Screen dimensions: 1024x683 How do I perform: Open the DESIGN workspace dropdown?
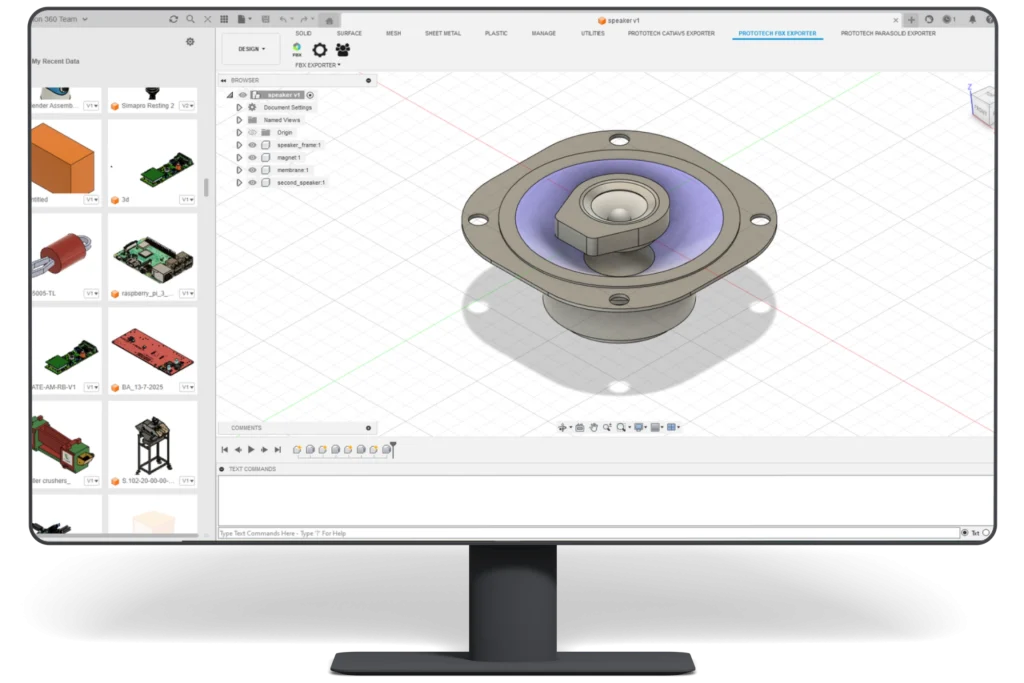[249, 48]
